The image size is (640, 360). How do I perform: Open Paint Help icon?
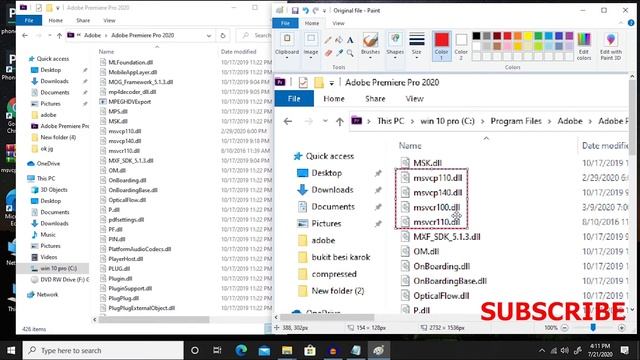(x=631, y=23)
